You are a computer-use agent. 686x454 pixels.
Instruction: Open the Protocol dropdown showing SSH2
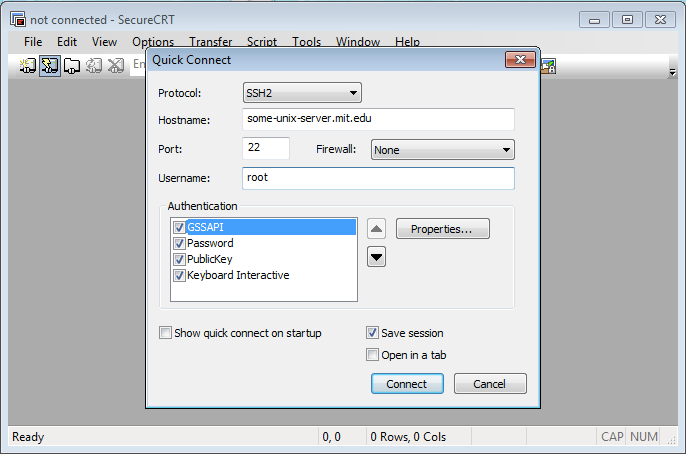point(302,93)
